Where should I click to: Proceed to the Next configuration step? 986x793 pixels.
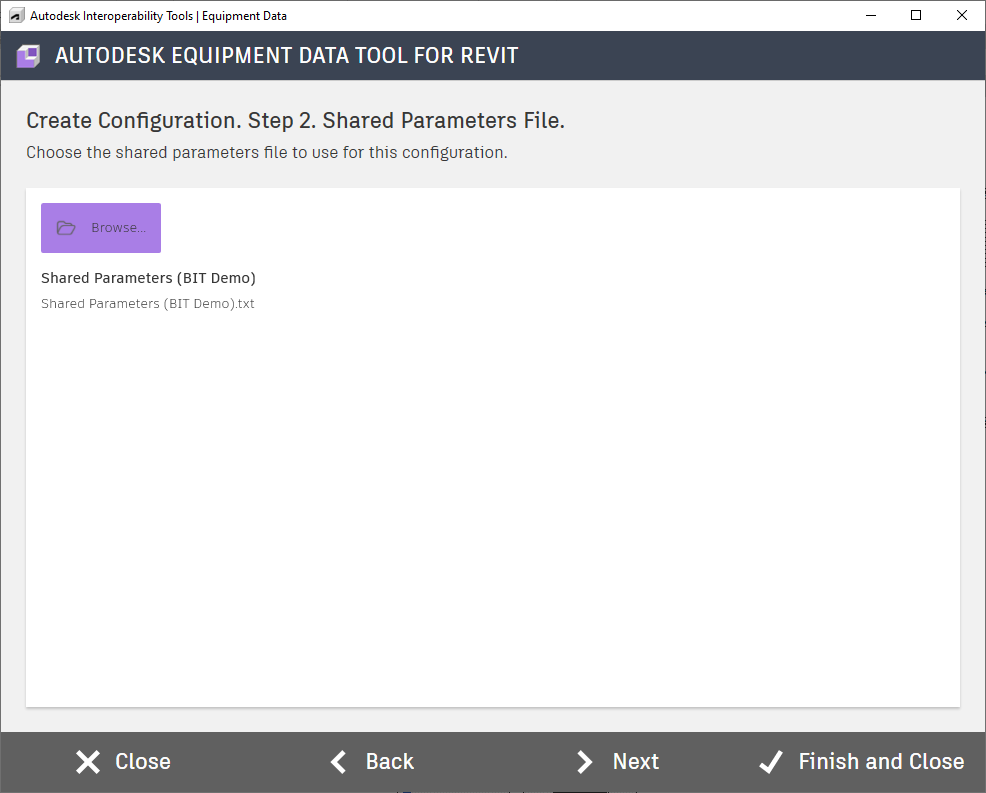pyautogui.click(x=618, y=762)
